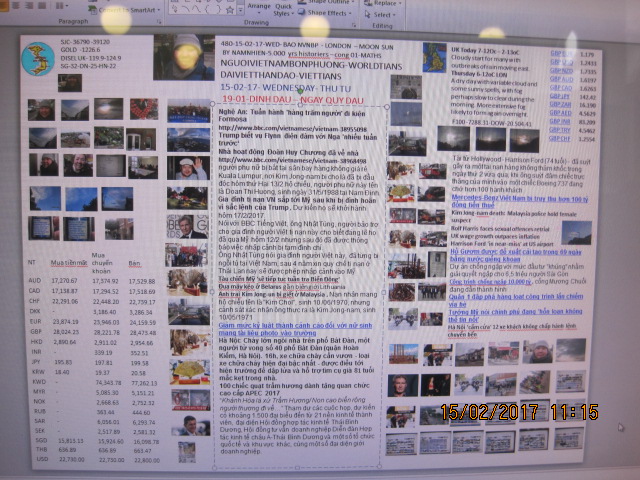Open 'Trưởng Mỹ nói chính phủ' headline link

pos(515,315)
